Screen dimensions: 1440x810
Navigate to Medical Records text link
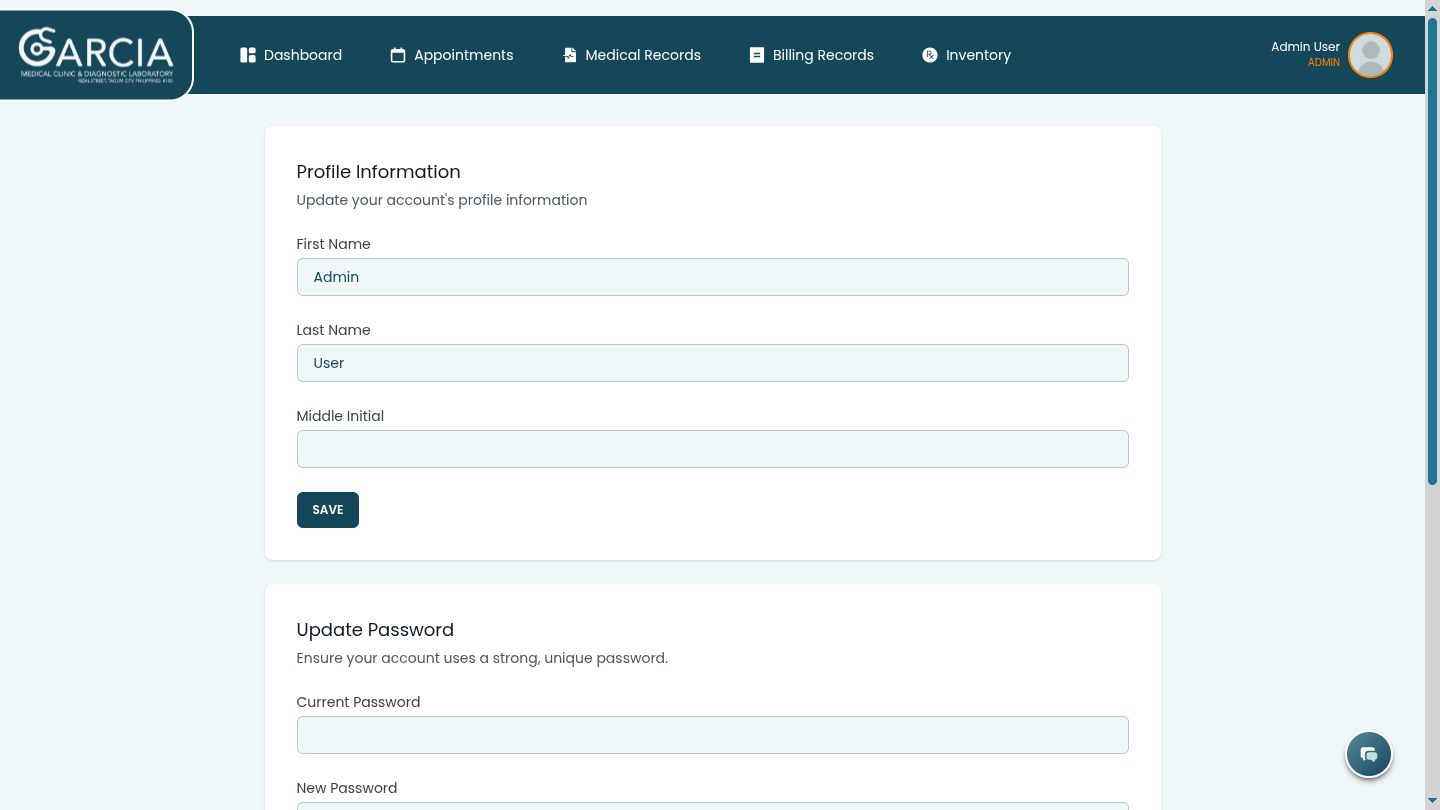(643, 55)
